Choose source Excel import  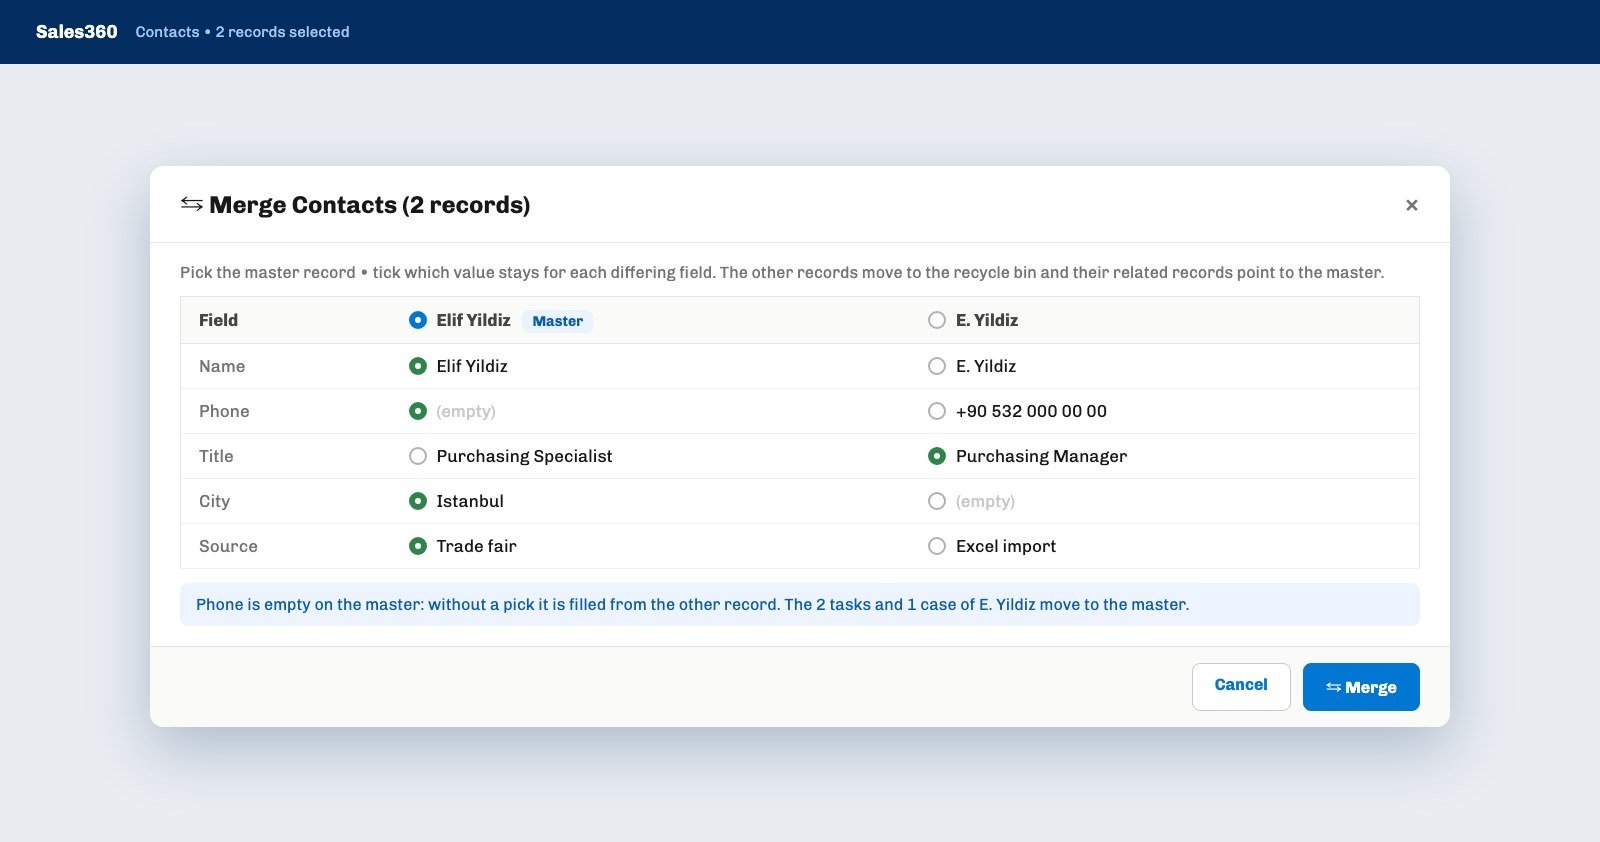pyautogui.click(x=937, y=546)
